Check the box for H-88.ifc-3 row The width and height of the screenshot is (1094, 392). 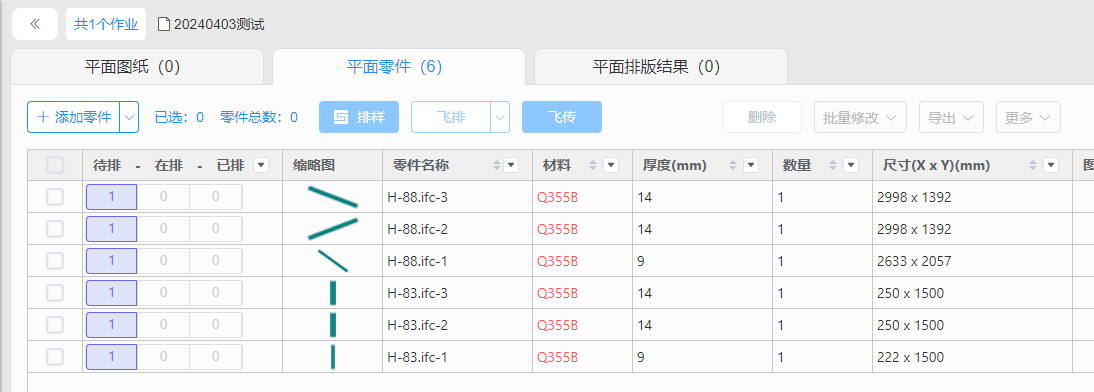pos(54,197)
